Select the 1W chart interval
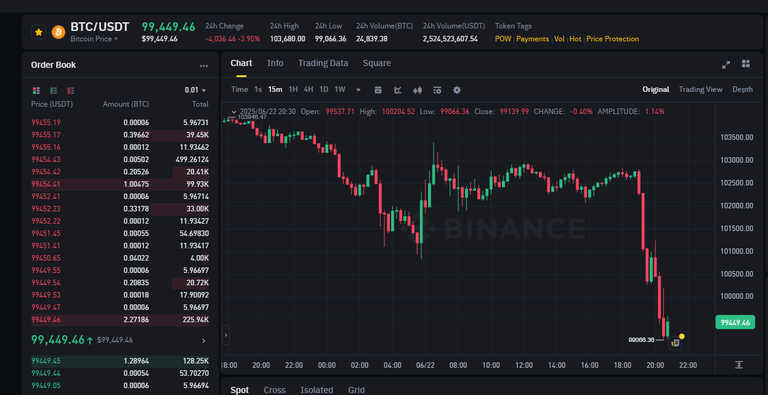The width and height of the screenshot is (768, 395). point(340,90)
